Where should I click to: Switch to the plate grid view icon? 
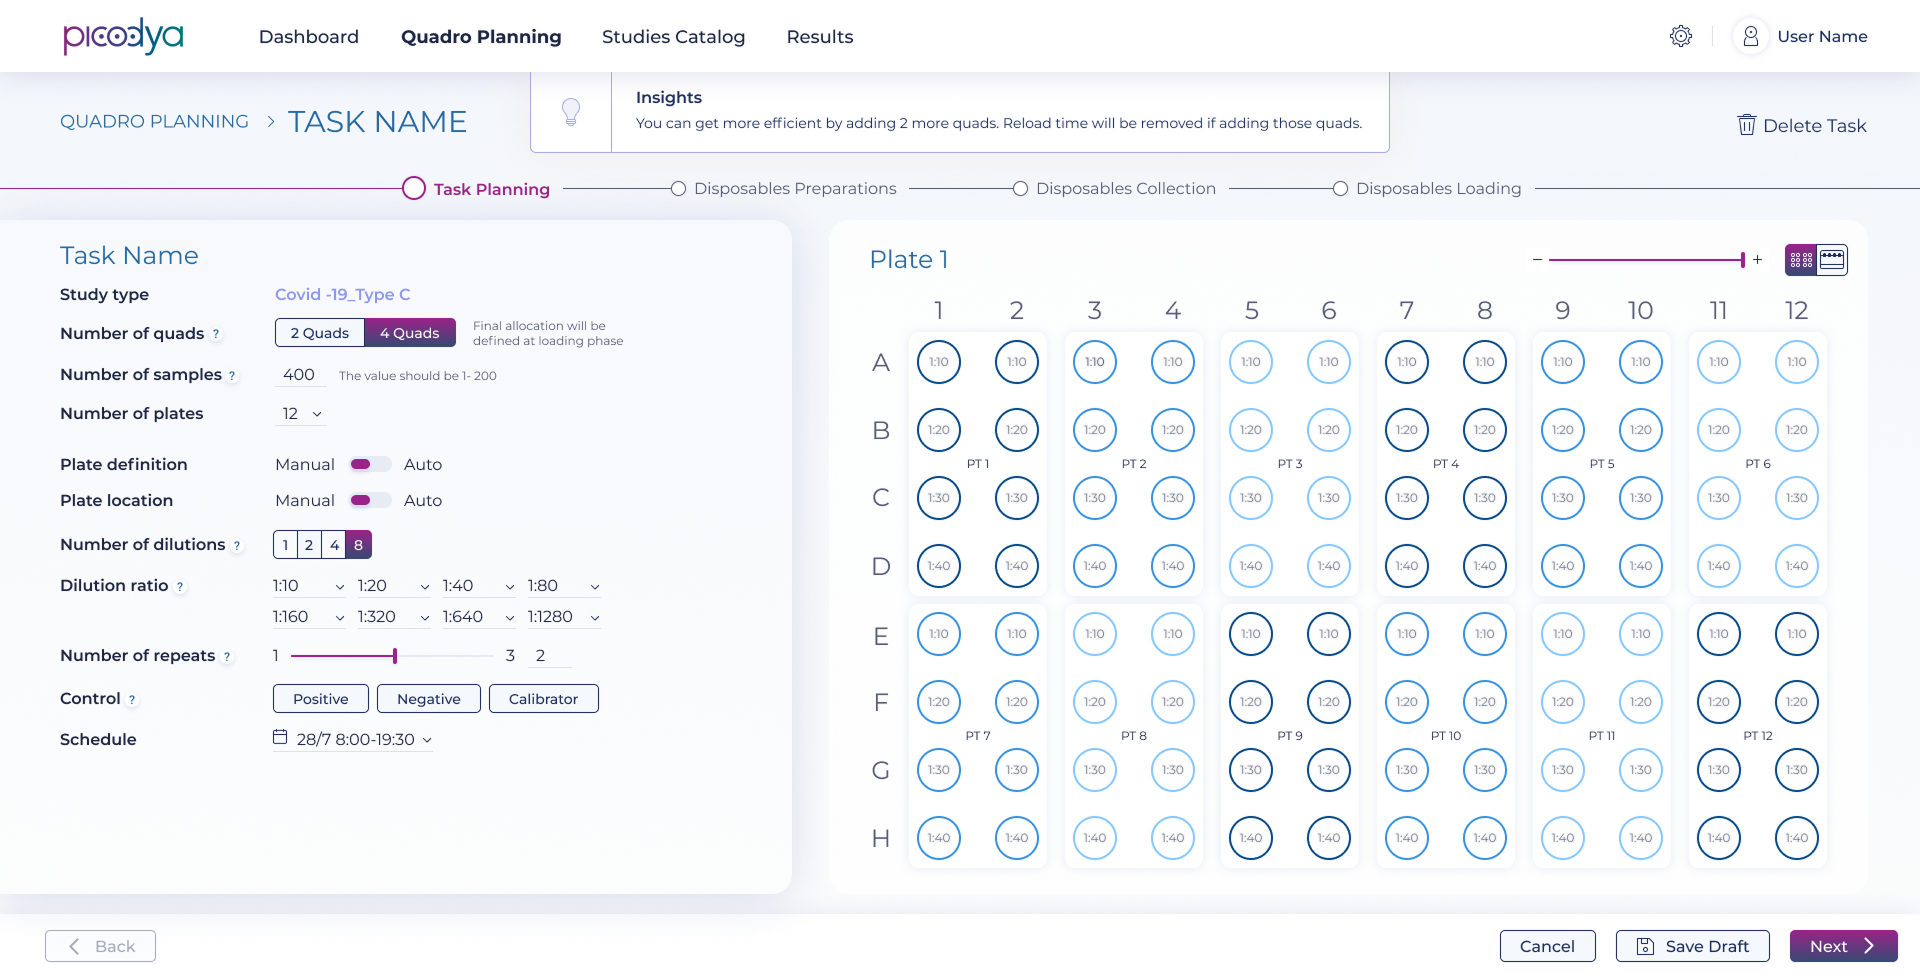click(x=1802, y=260)
